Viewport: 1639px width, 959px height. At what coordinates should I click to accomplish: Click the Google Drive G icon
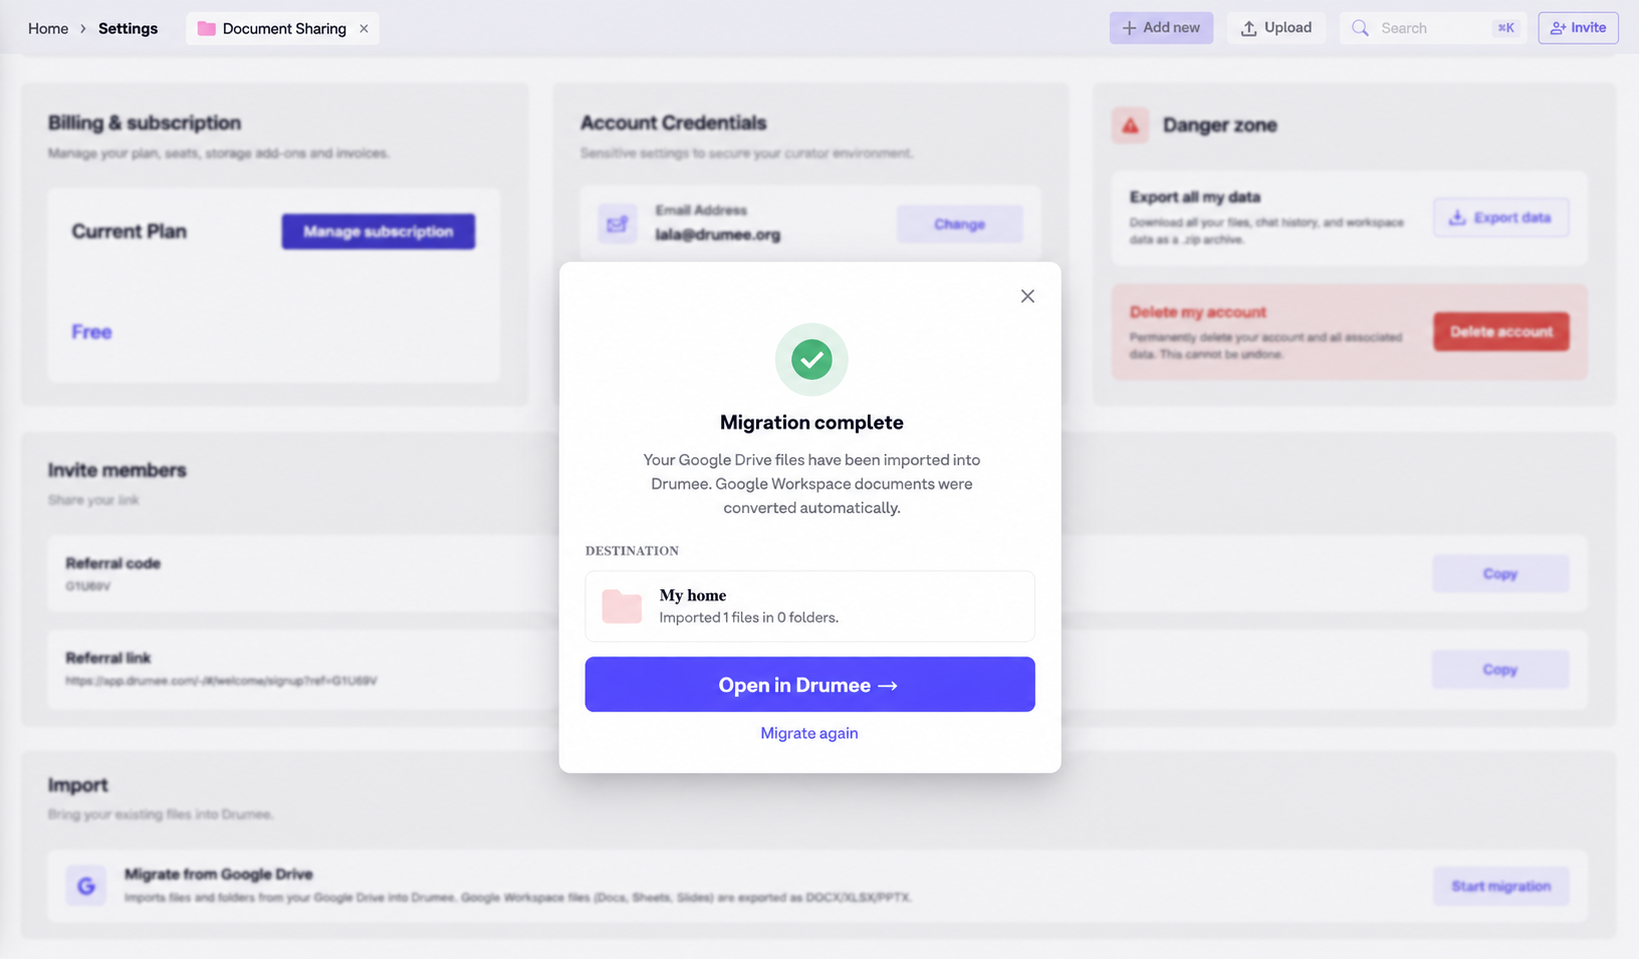coord(86,885)
